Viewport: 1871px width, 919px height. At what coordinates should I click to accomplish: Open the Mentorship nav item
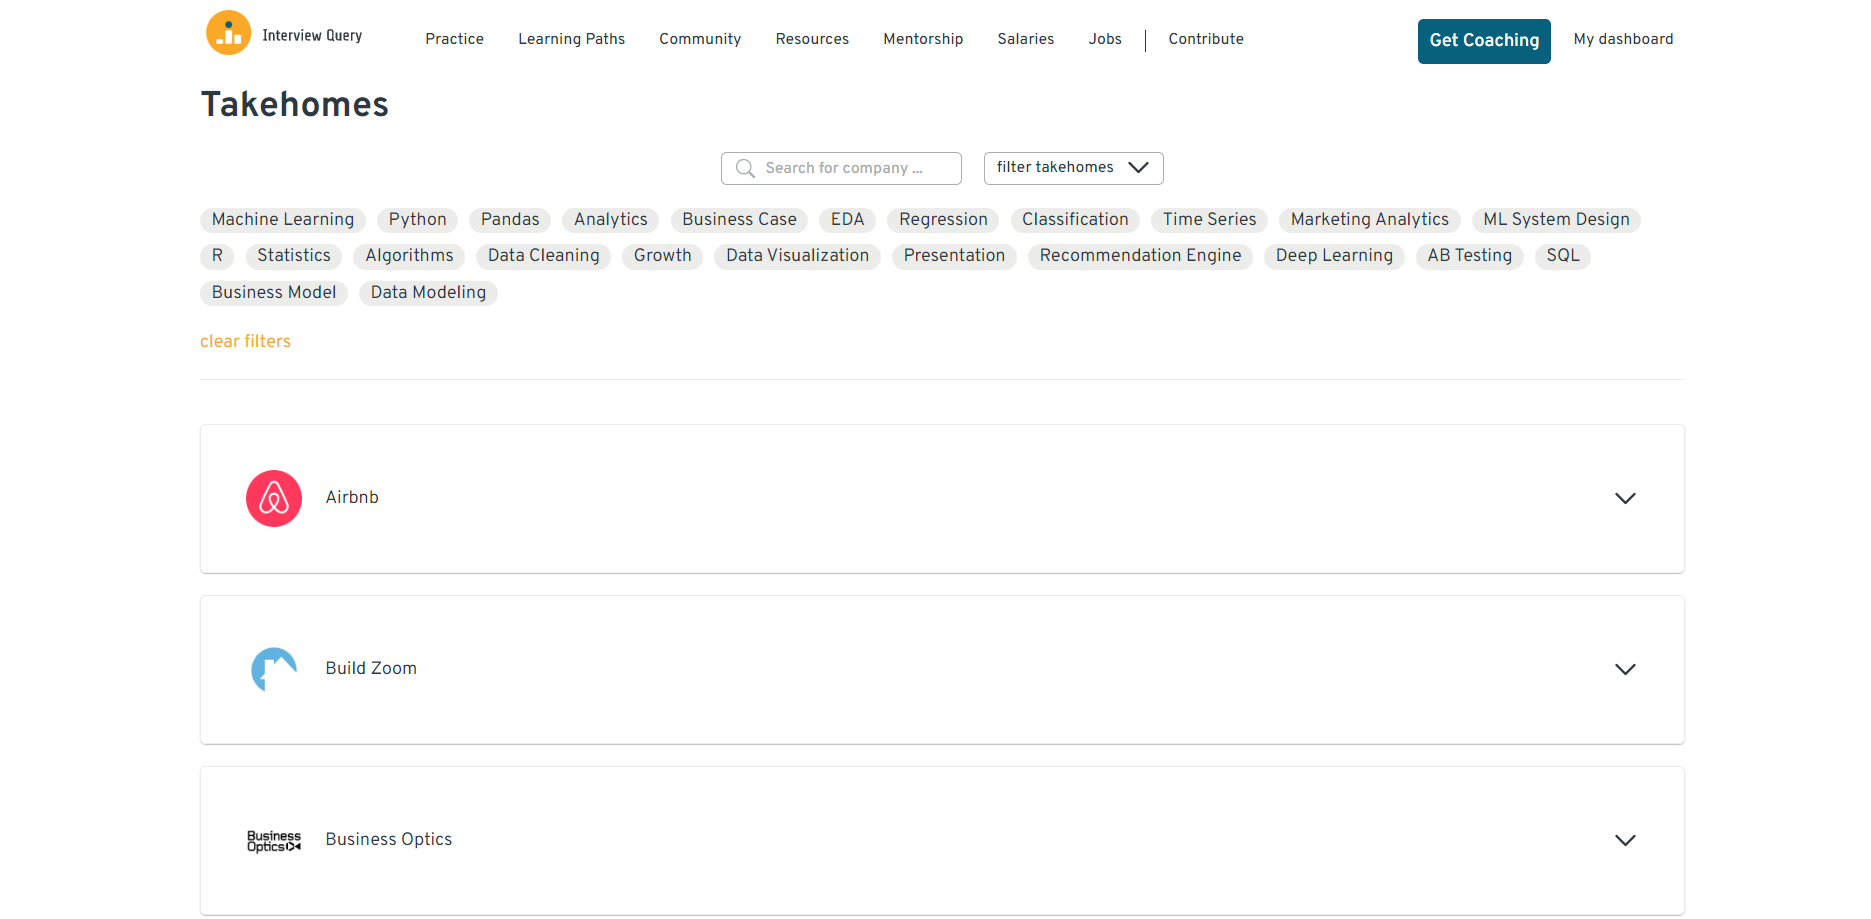click(x=923, y=39)
